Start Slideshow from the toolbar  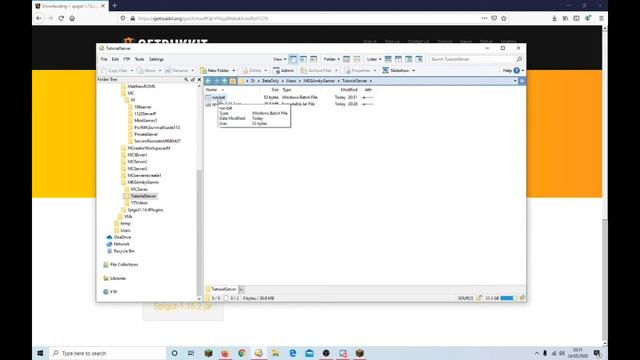[x=396, y=71]
